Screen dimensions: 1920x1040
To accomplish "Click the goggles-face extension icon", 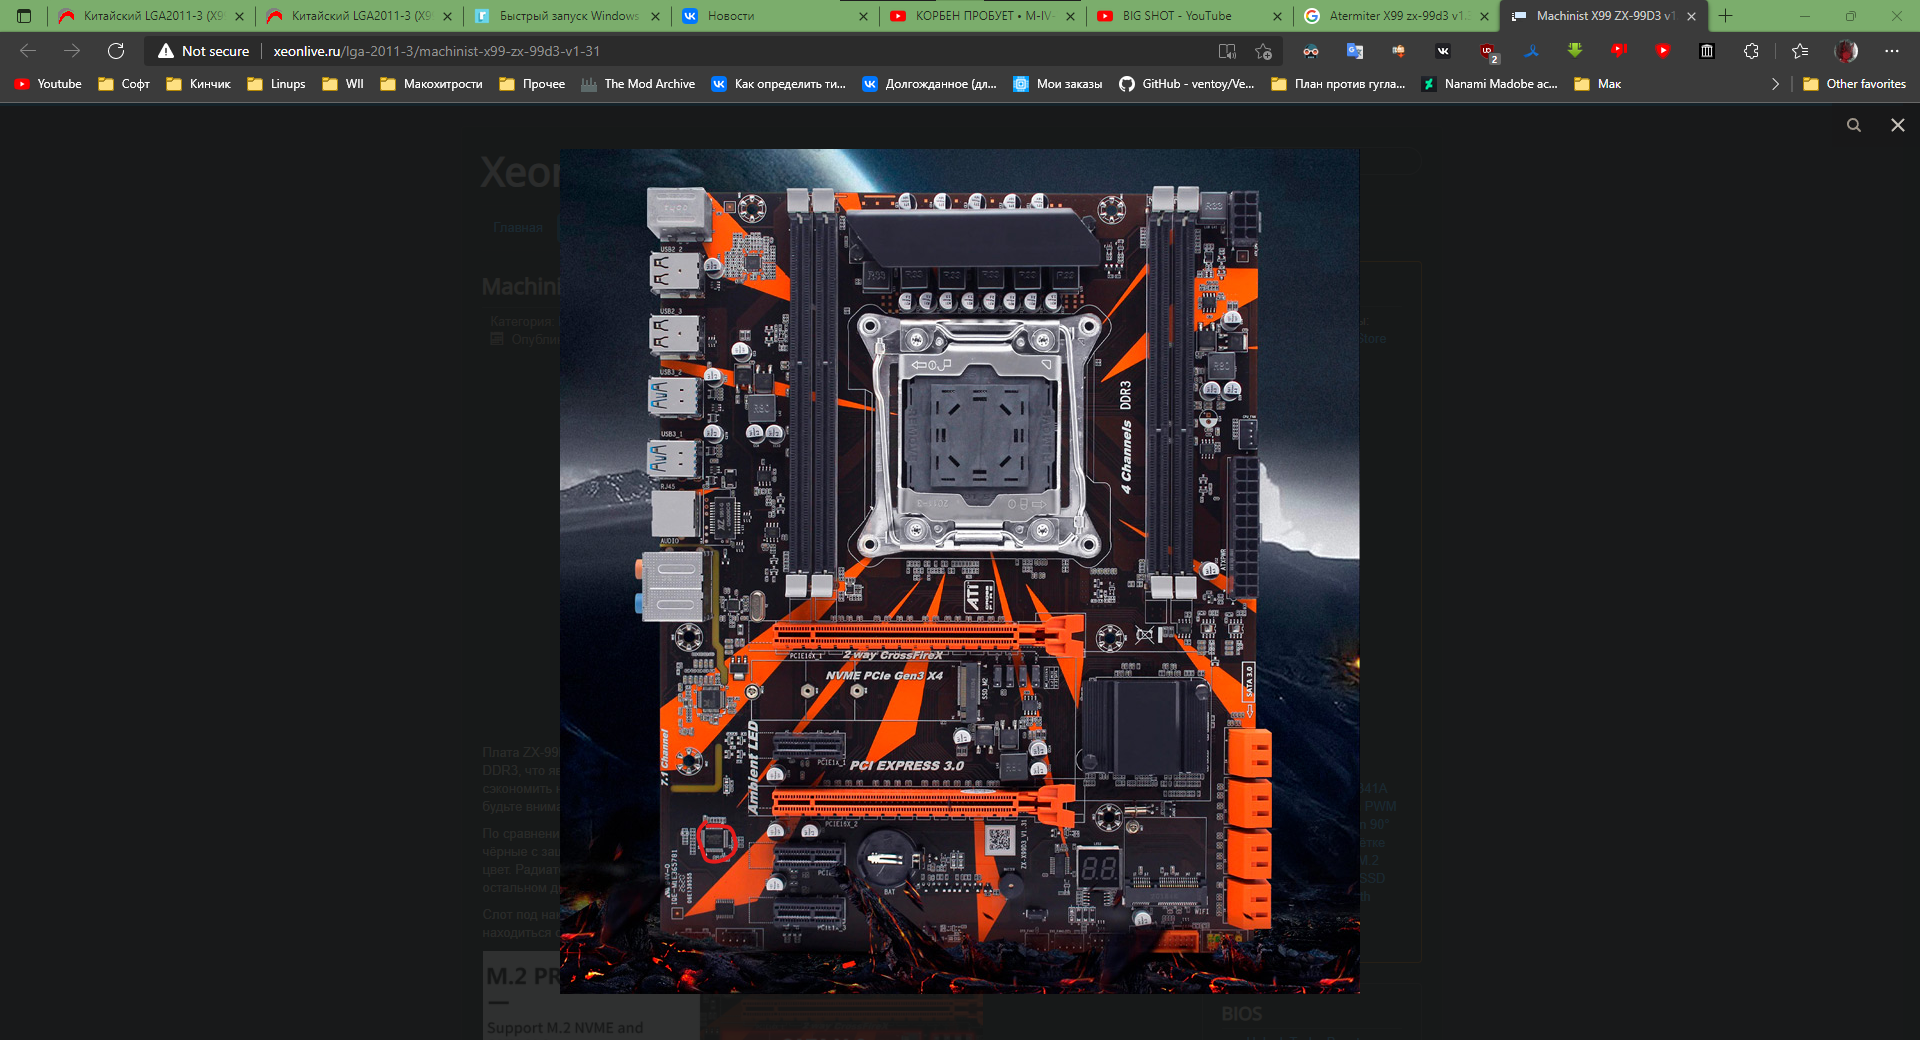I will click(1311, 51).
